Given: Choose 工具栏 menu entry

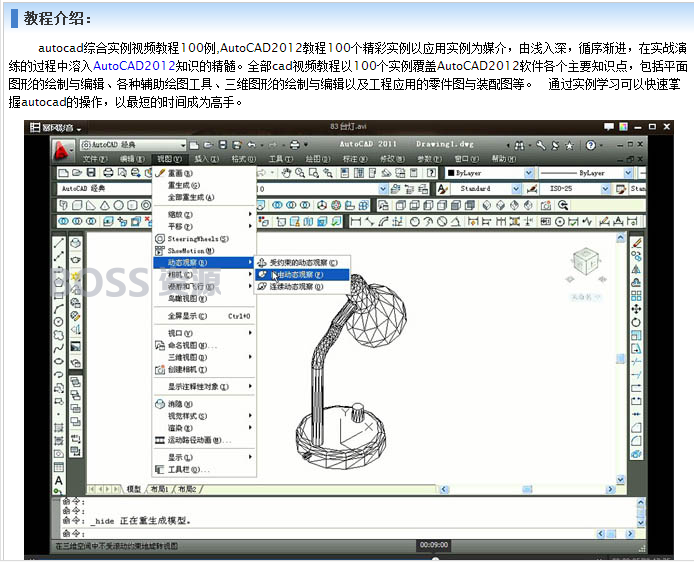Looking at the screenshot, I should [x=204, y=470].
